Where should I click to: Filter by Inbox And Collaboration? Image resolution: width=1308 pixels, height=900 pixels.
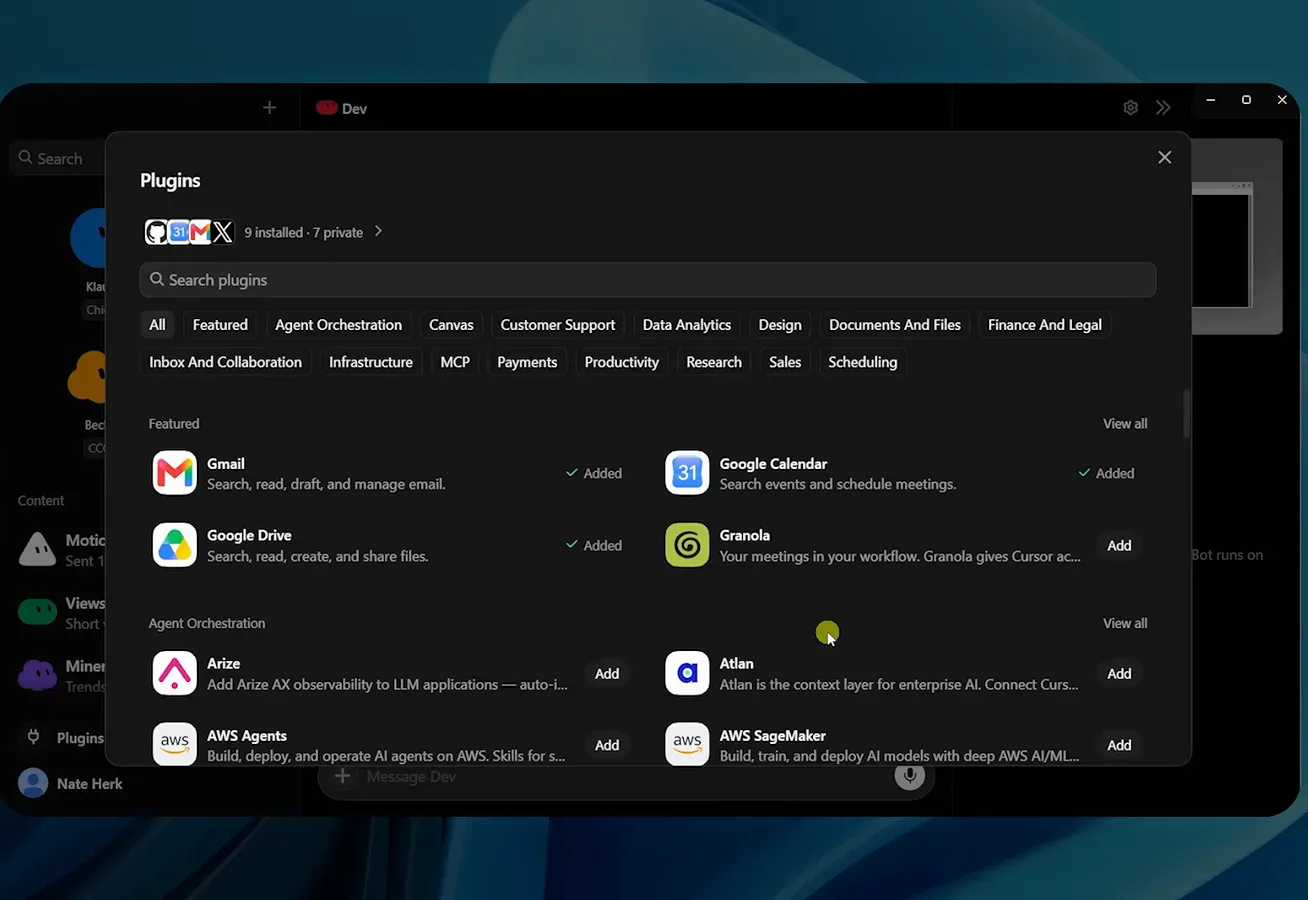coord(225,362)
